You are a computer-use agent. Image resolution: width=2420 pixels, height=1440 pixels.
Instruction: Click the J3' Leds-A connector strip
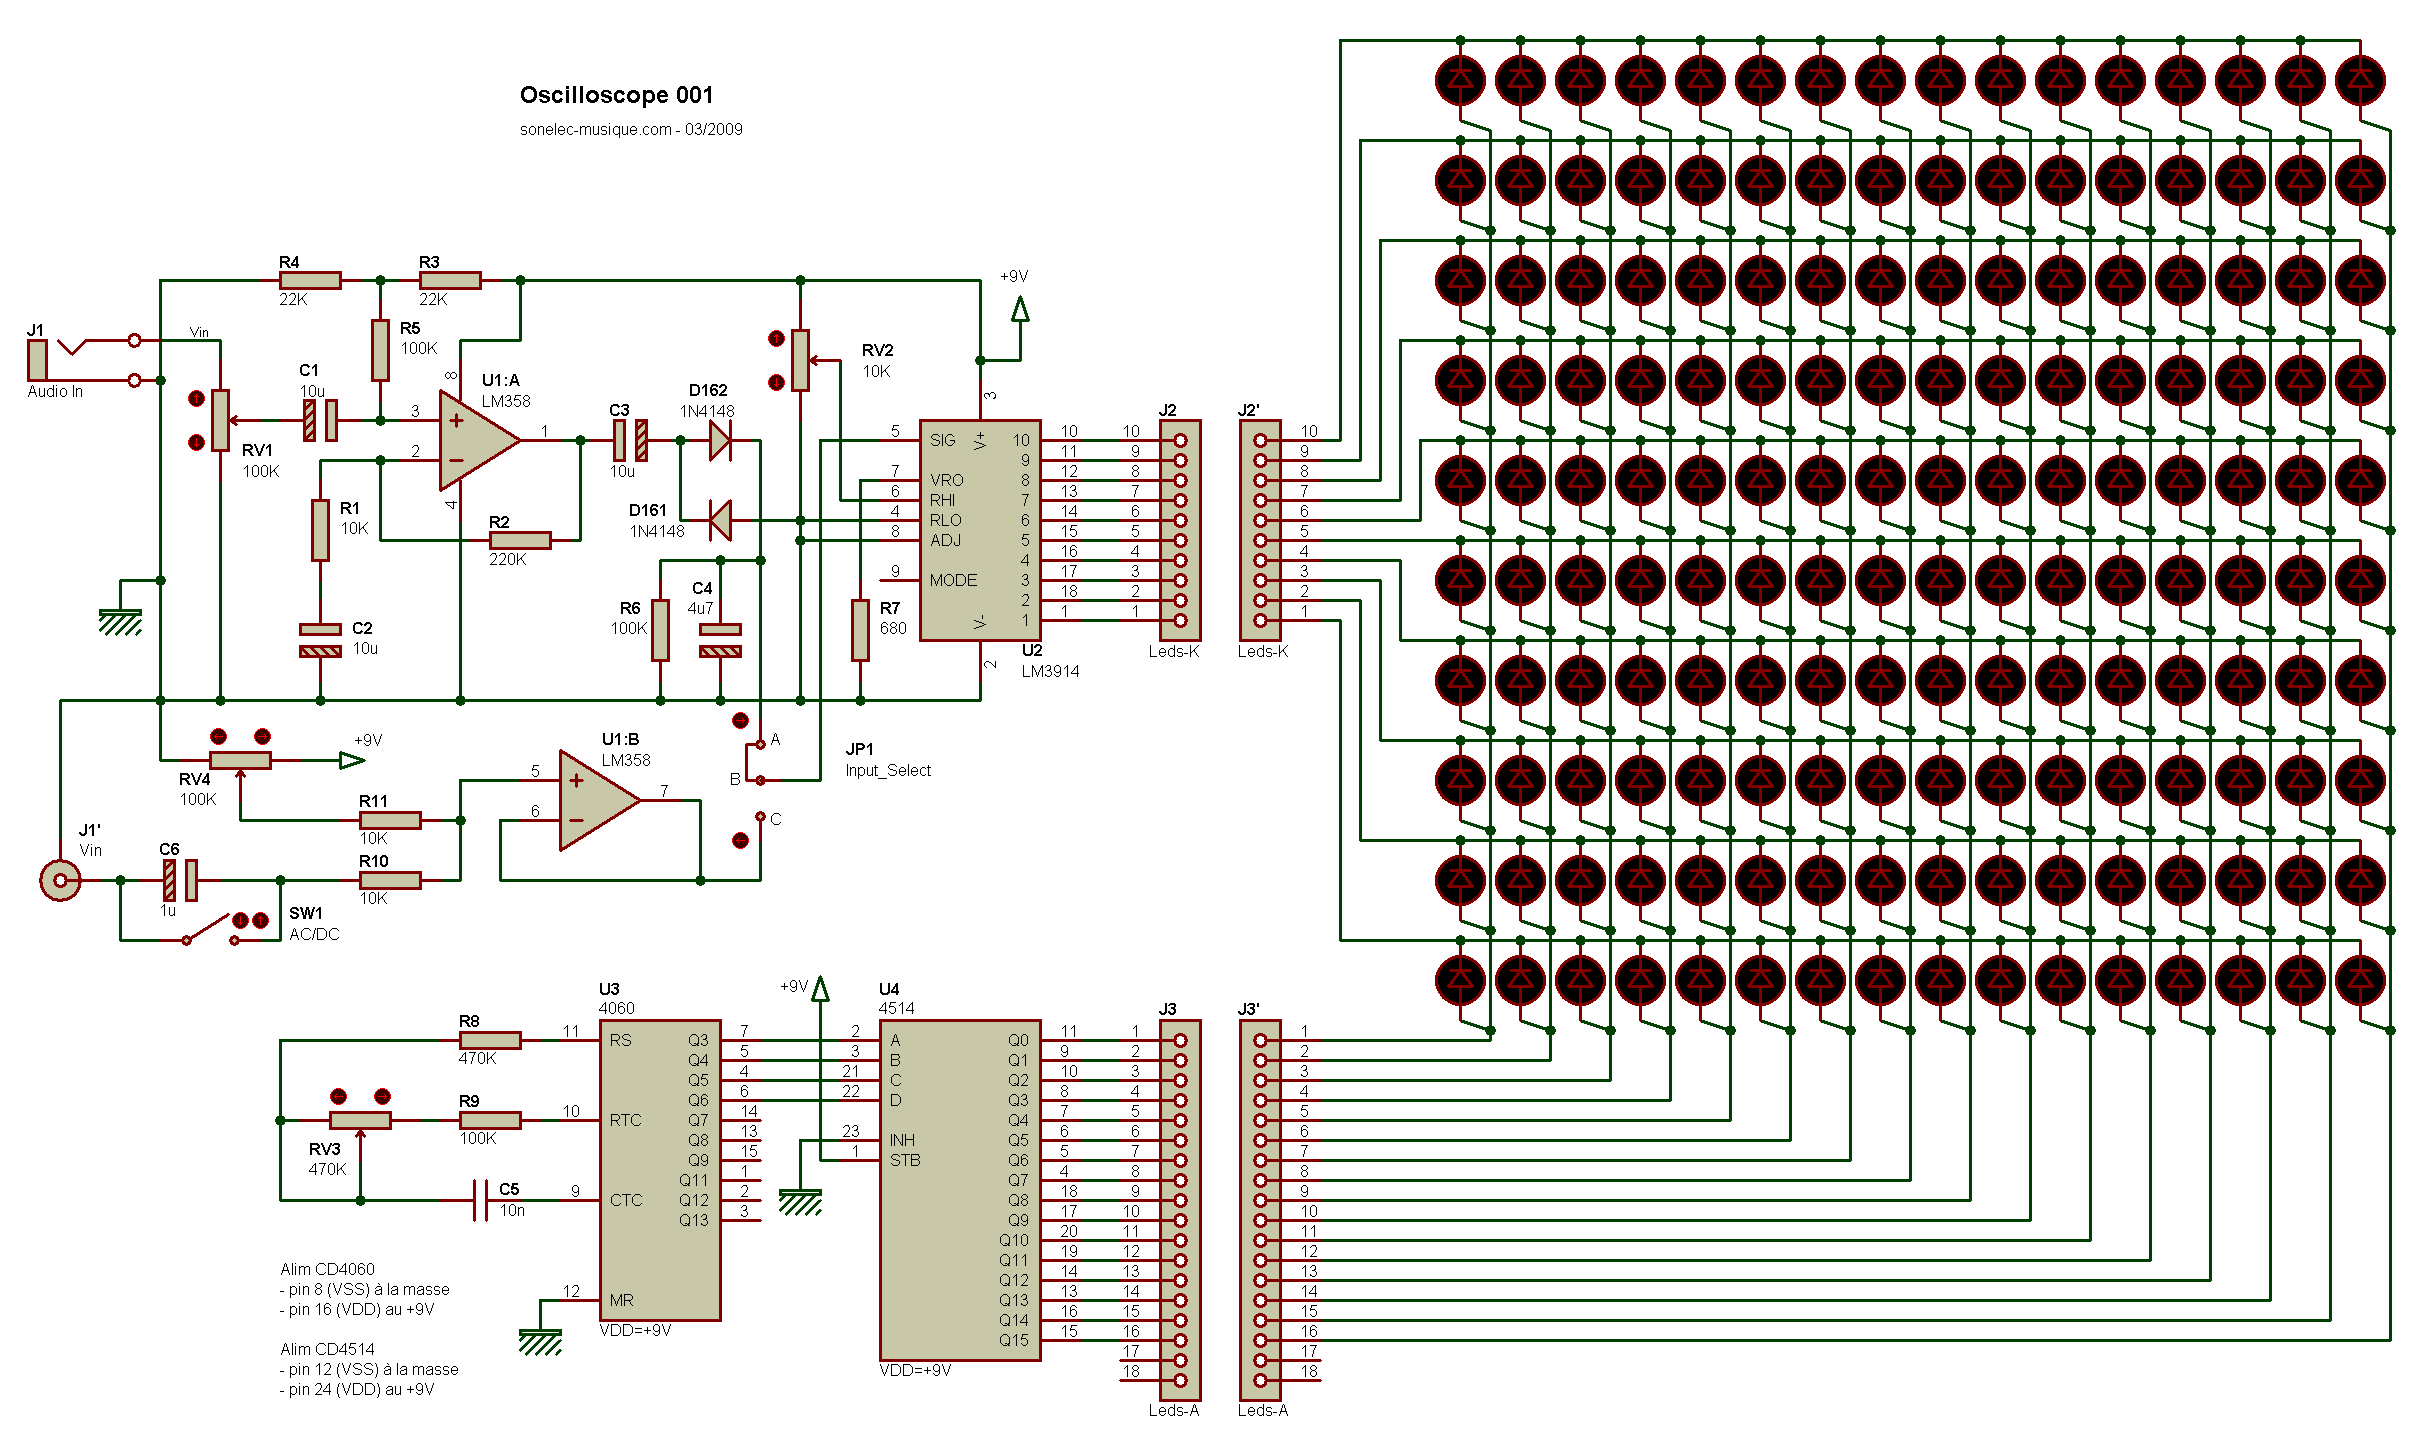(1260, 1210)
